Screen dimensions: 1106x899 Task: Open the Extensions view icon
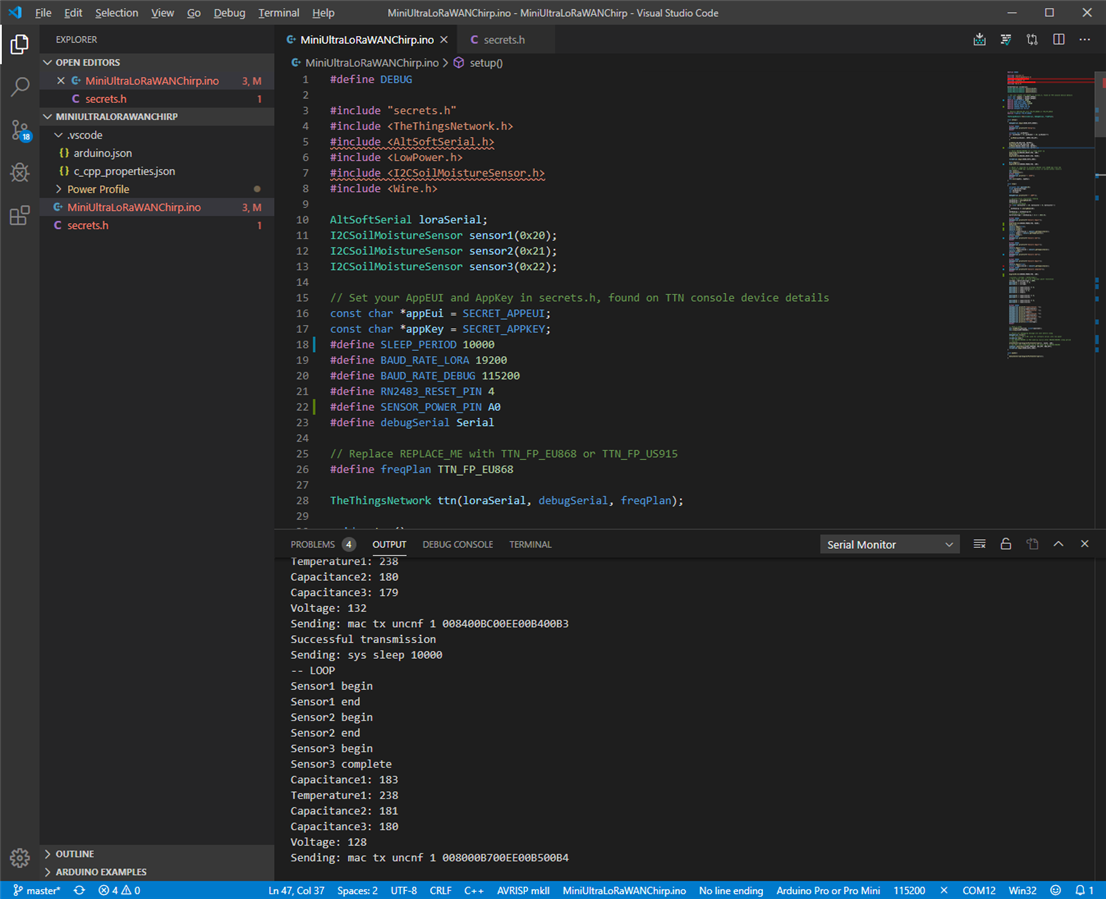pos(20,216)
